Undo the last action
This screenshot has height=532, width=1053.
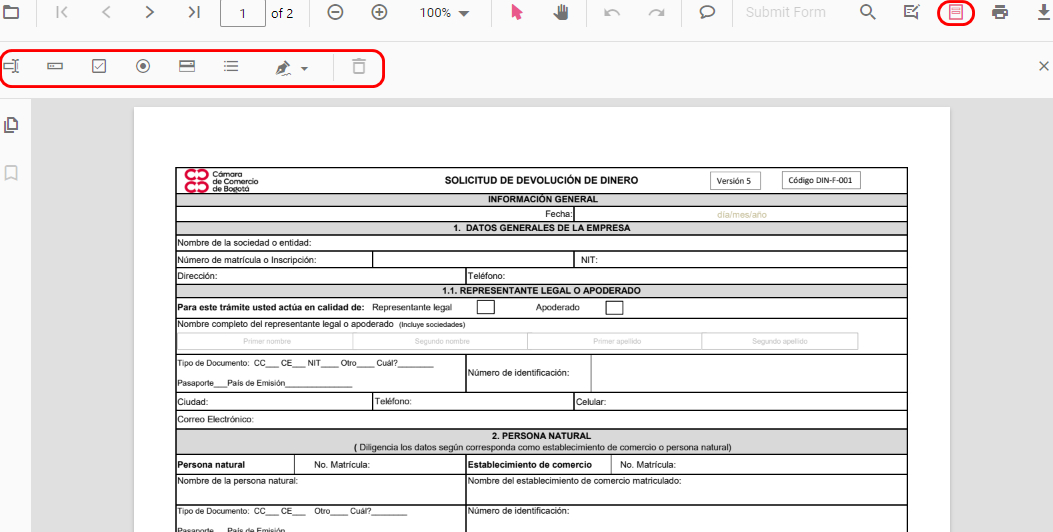(x=612, y=12)
